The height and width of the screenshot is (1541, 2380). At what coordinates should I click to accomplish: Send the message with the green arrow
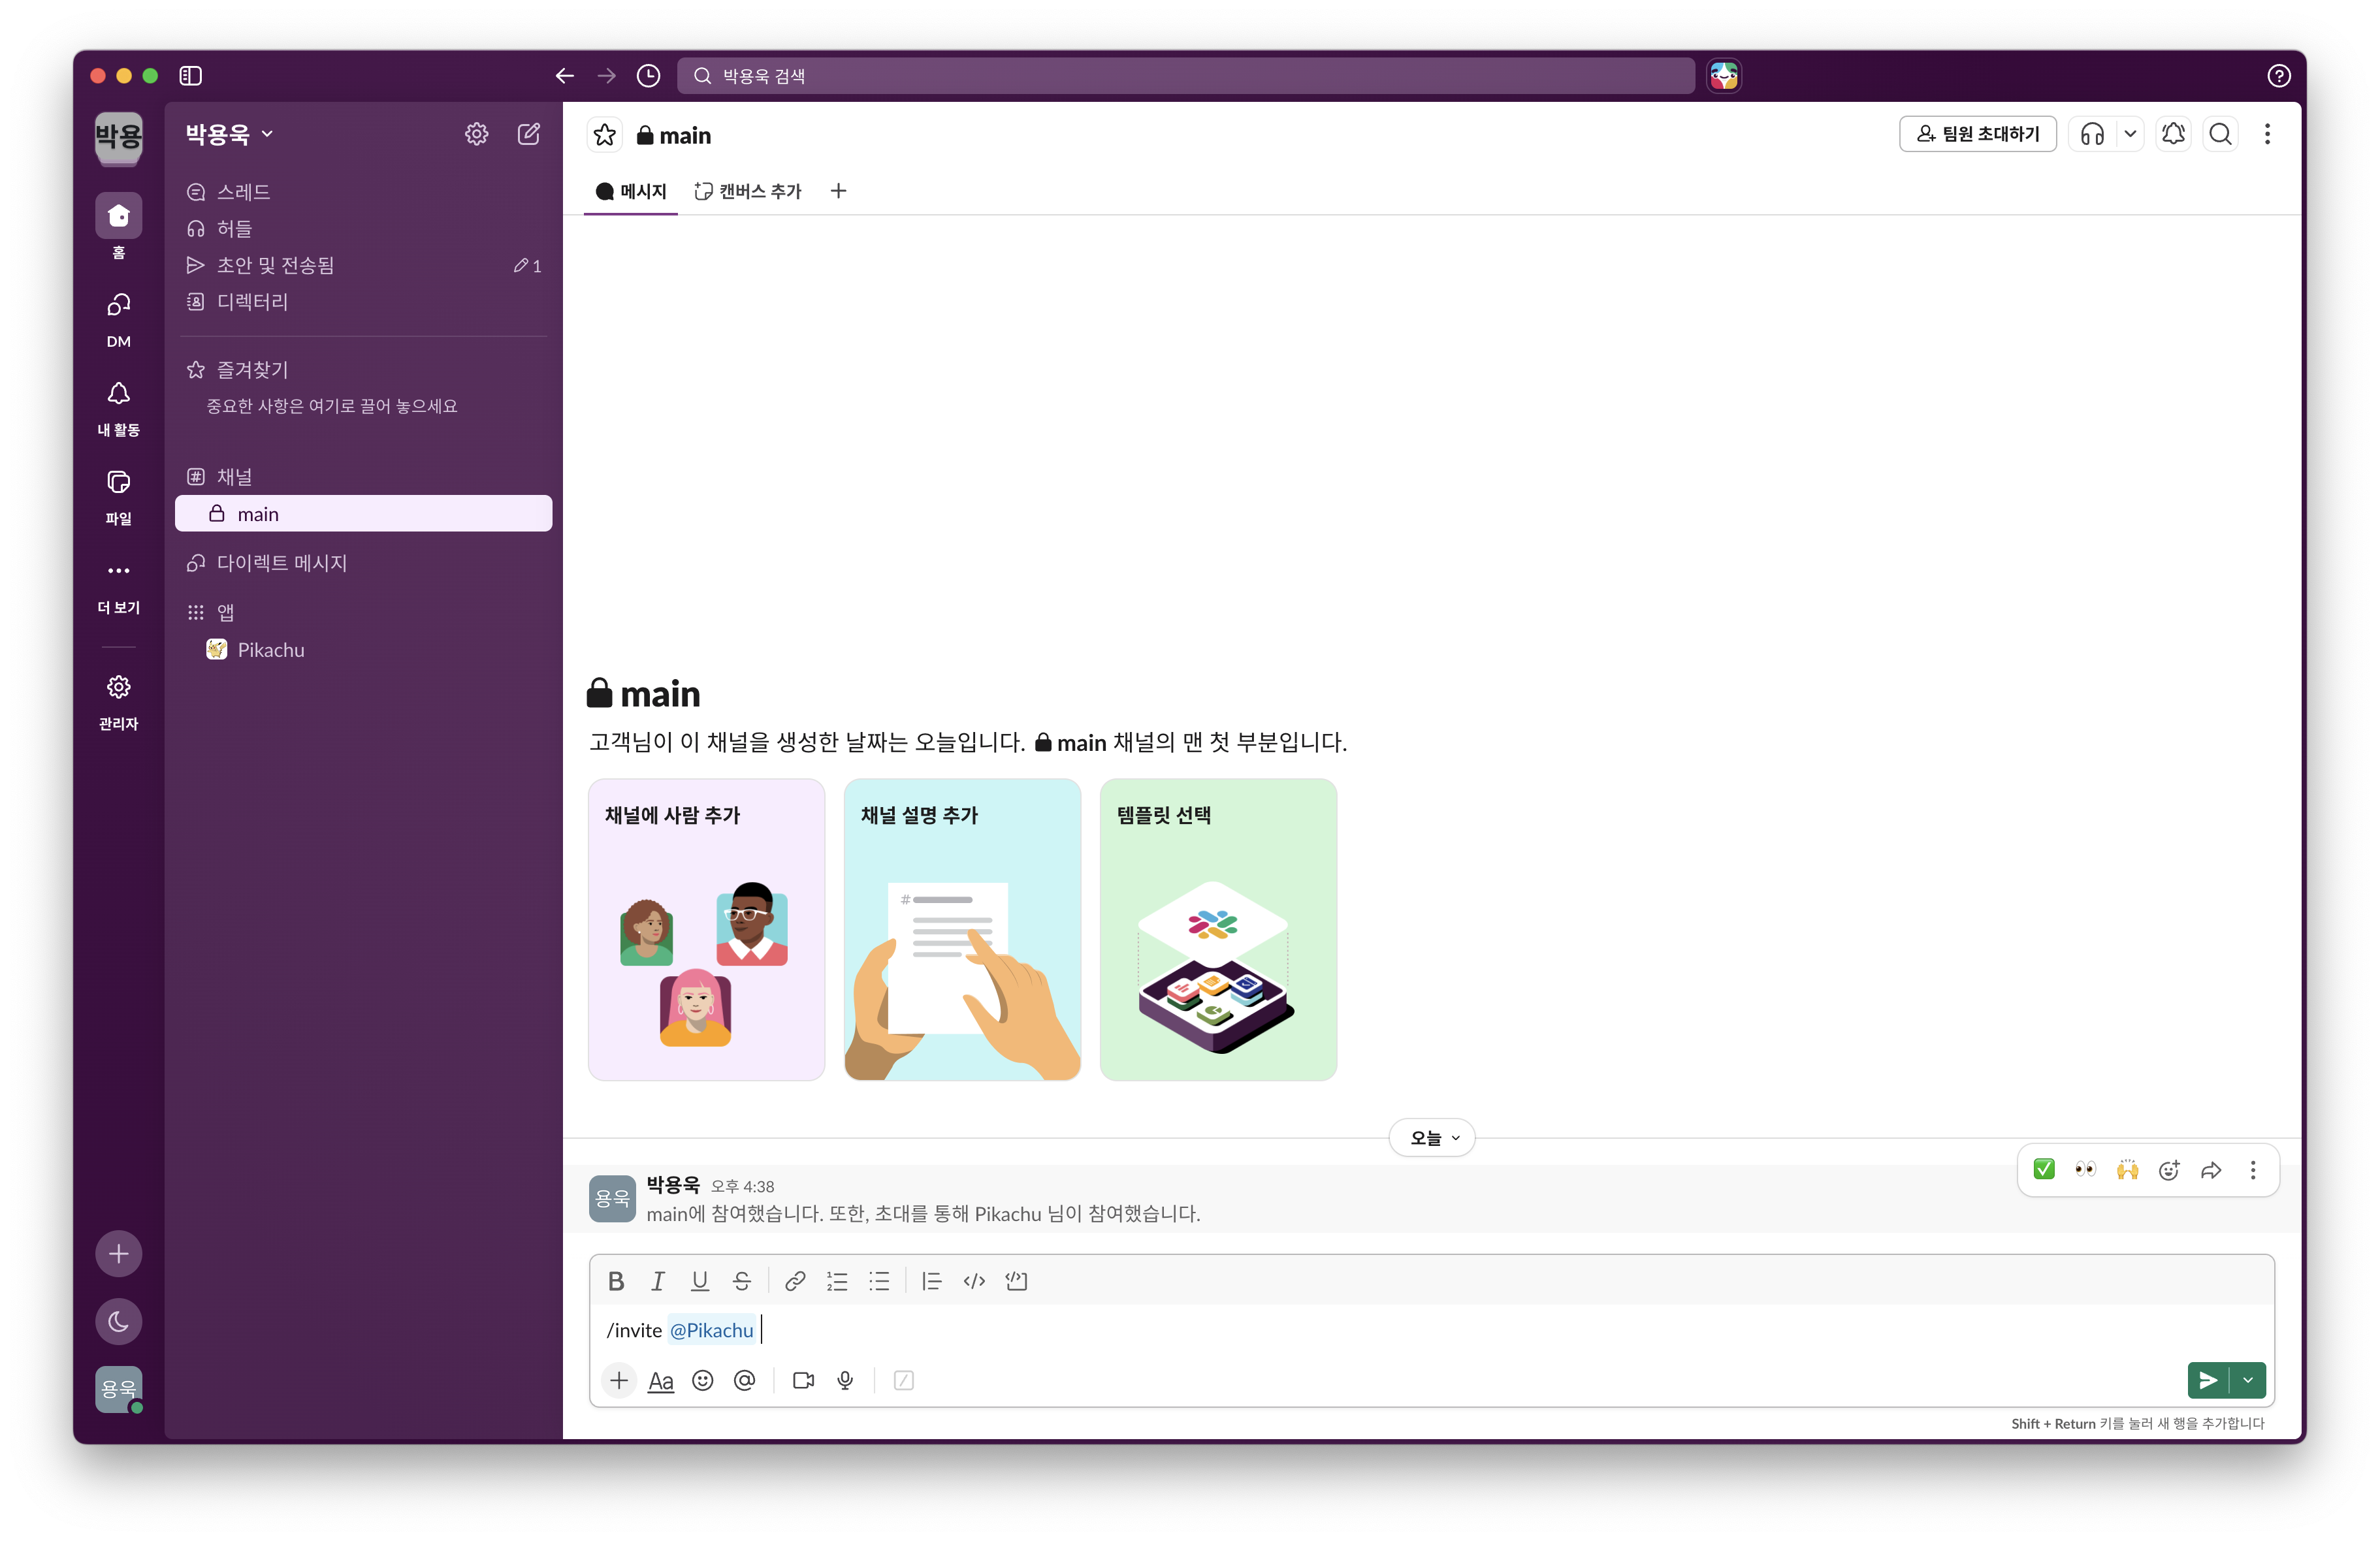pos(2208,1381)
